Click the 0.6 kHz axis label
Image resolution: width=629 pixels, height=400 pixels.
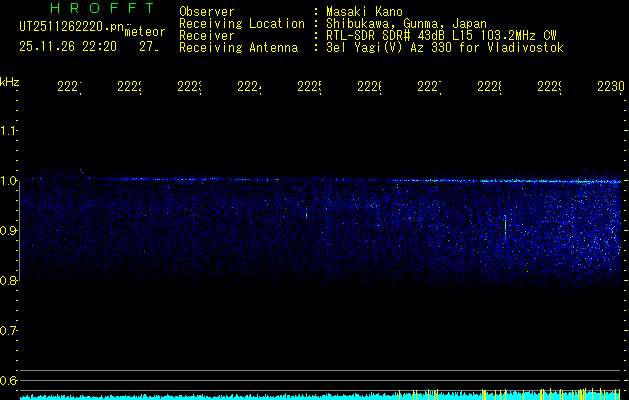[8, 380]
